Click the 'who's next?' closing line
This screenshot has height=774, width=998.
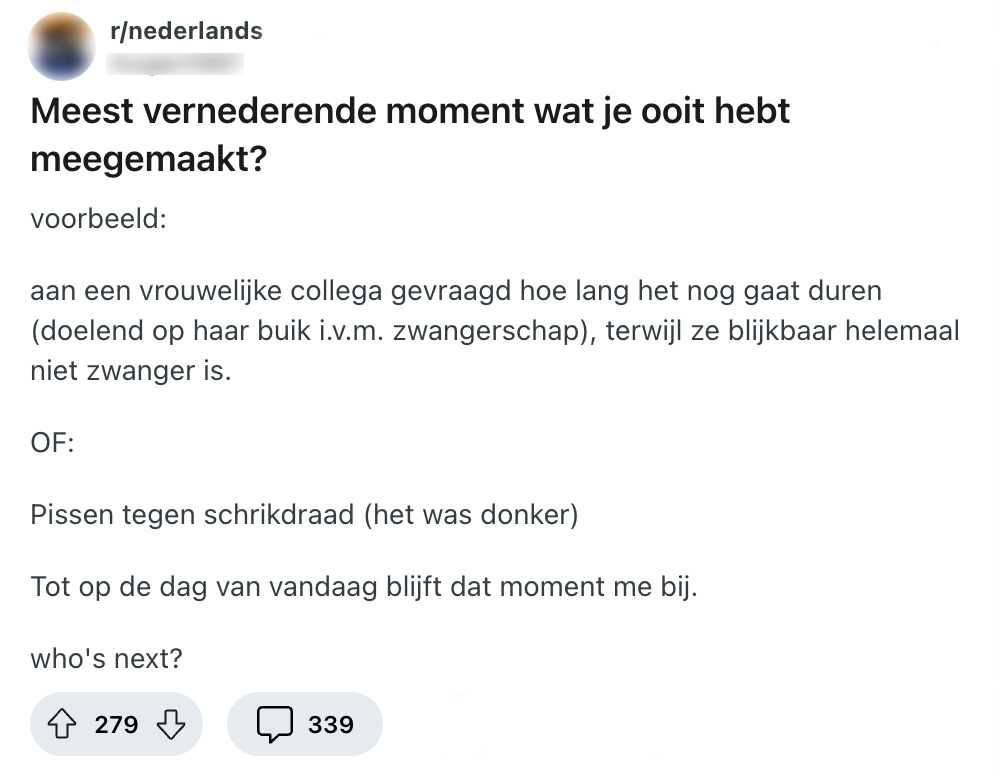(x=107, y=659)
